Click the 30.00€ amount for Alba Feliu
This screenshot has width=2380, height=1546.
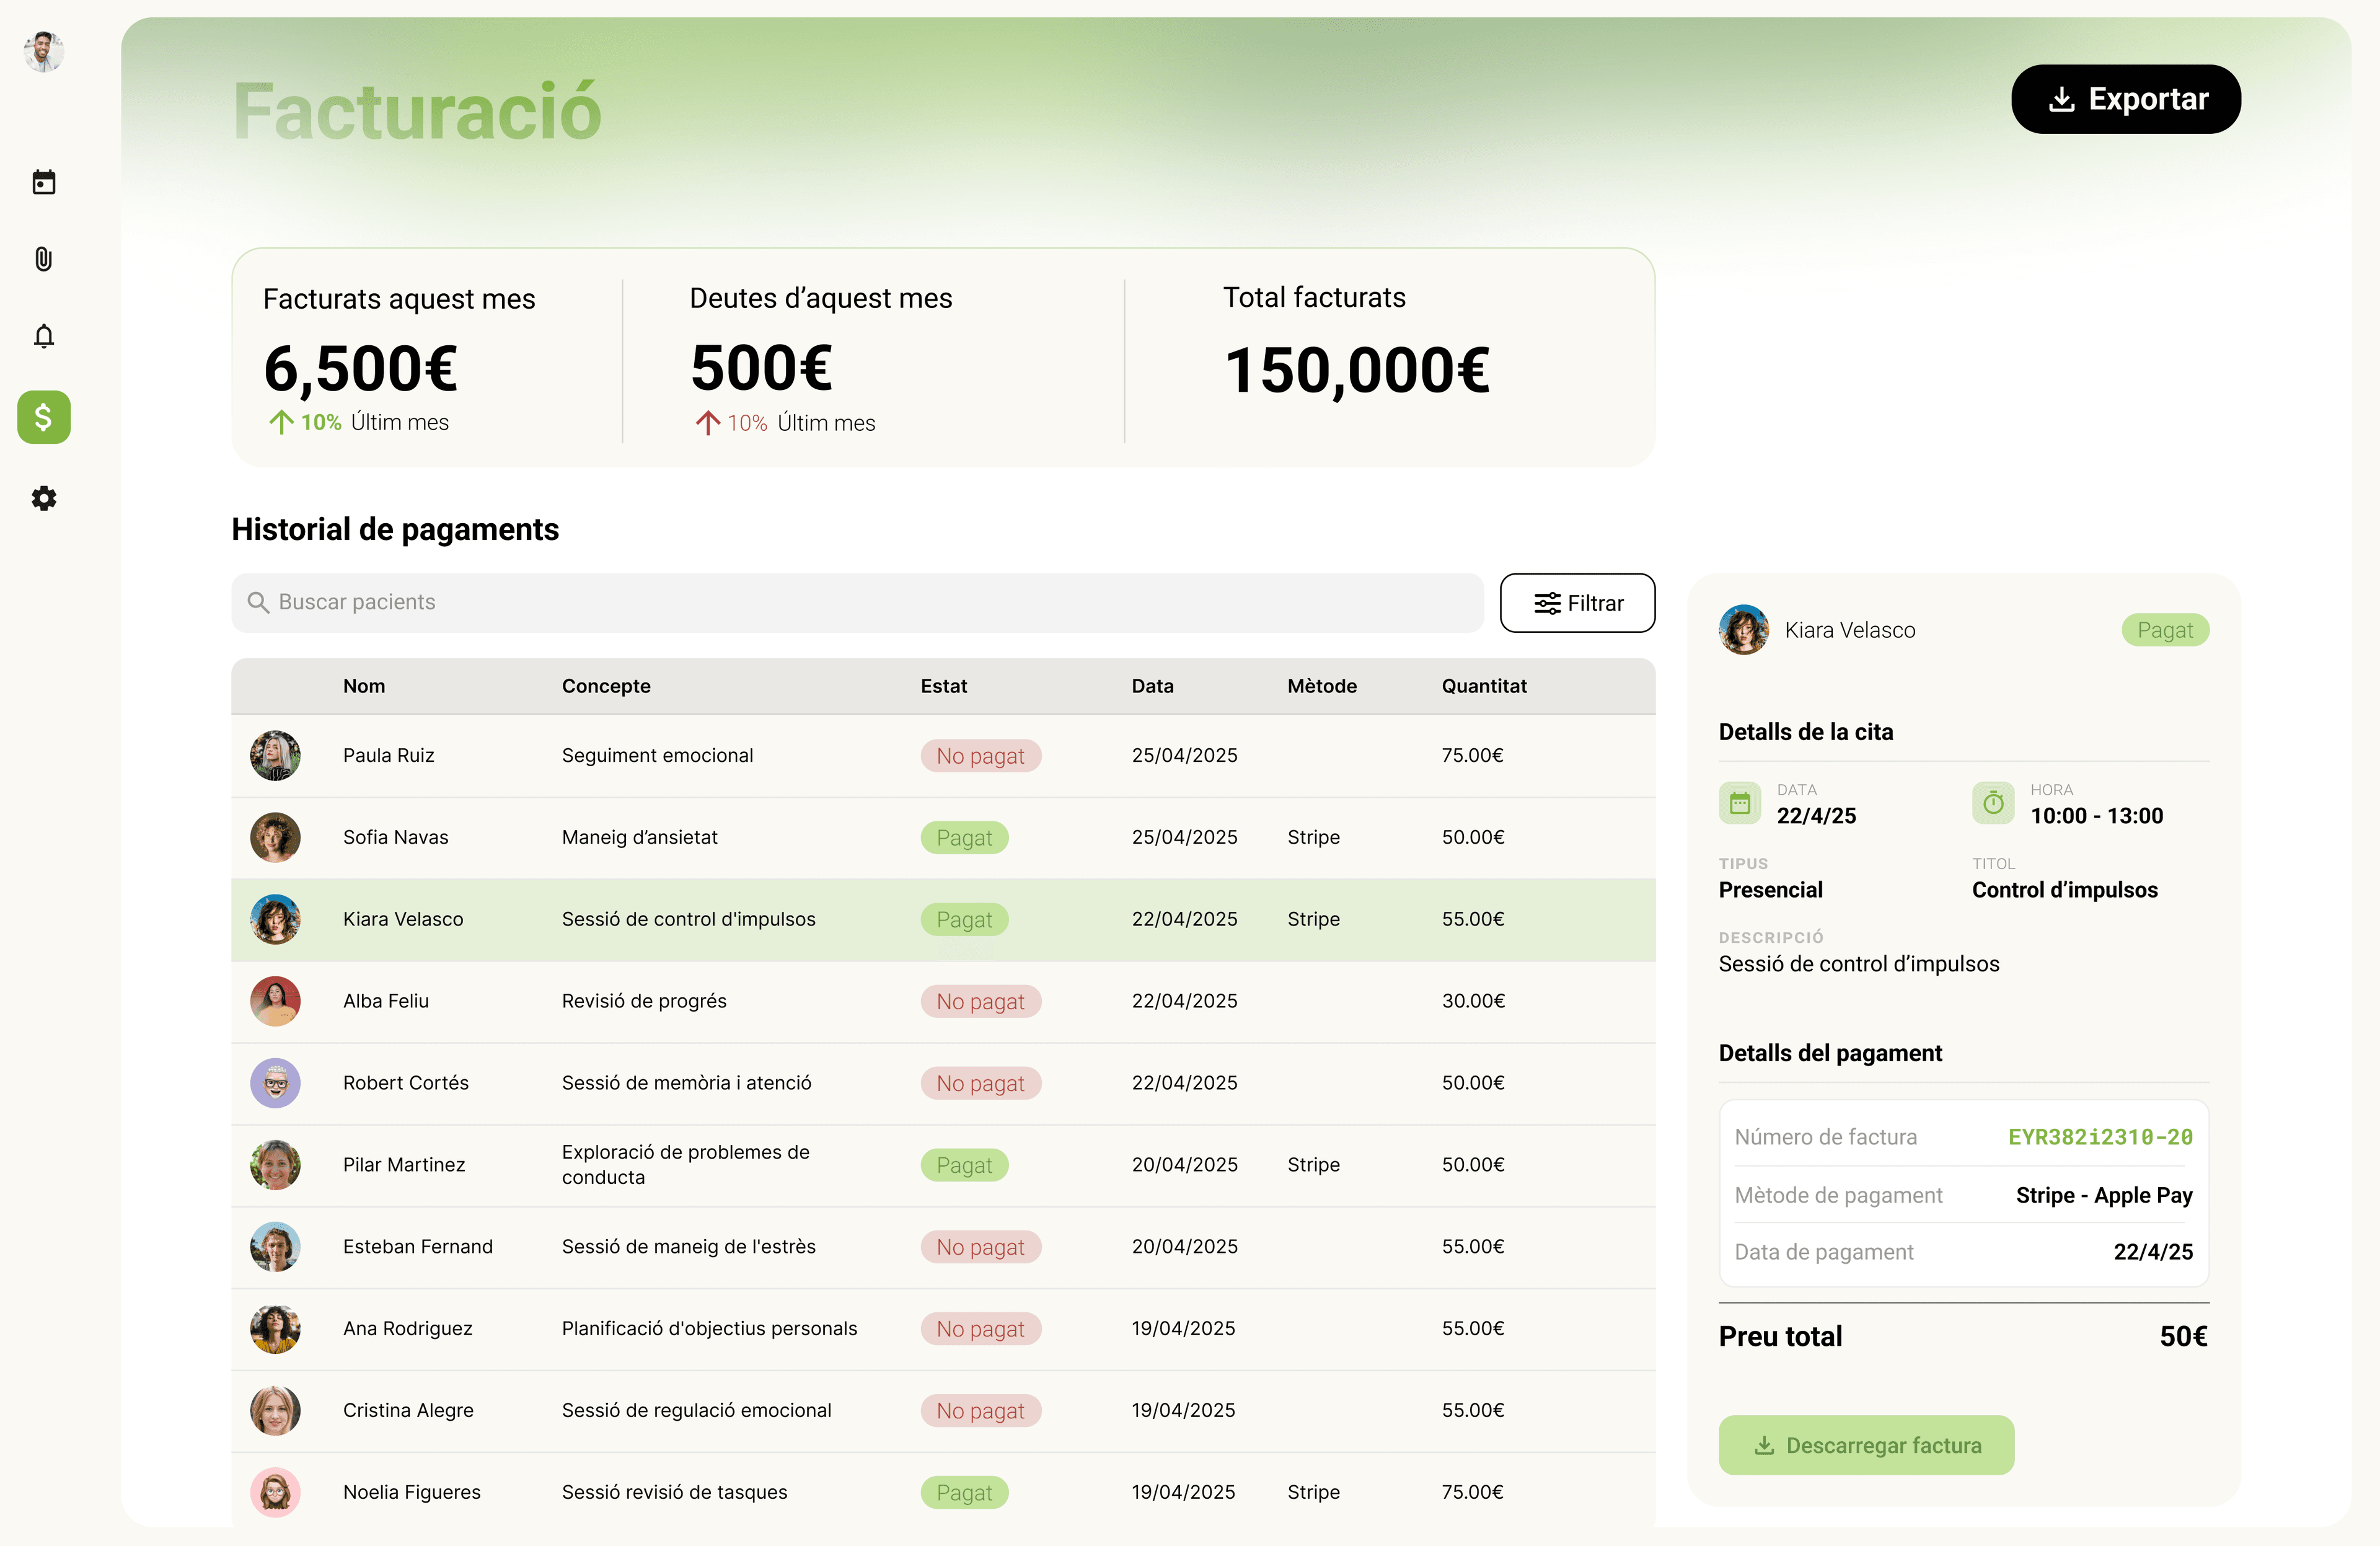[x=1473, y=1001]
